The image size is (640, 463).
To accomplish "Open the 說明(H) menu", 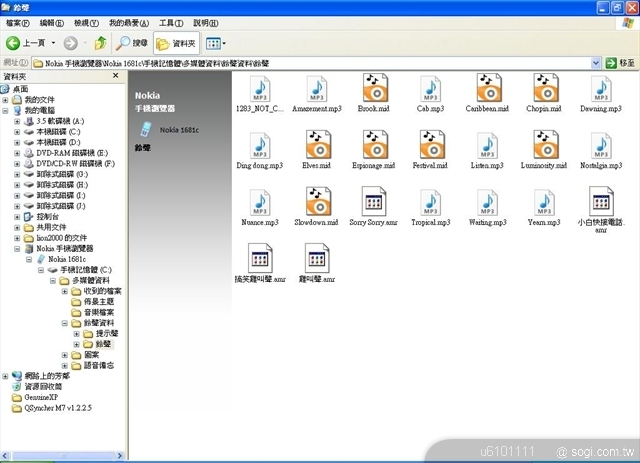I will [205, 23].
